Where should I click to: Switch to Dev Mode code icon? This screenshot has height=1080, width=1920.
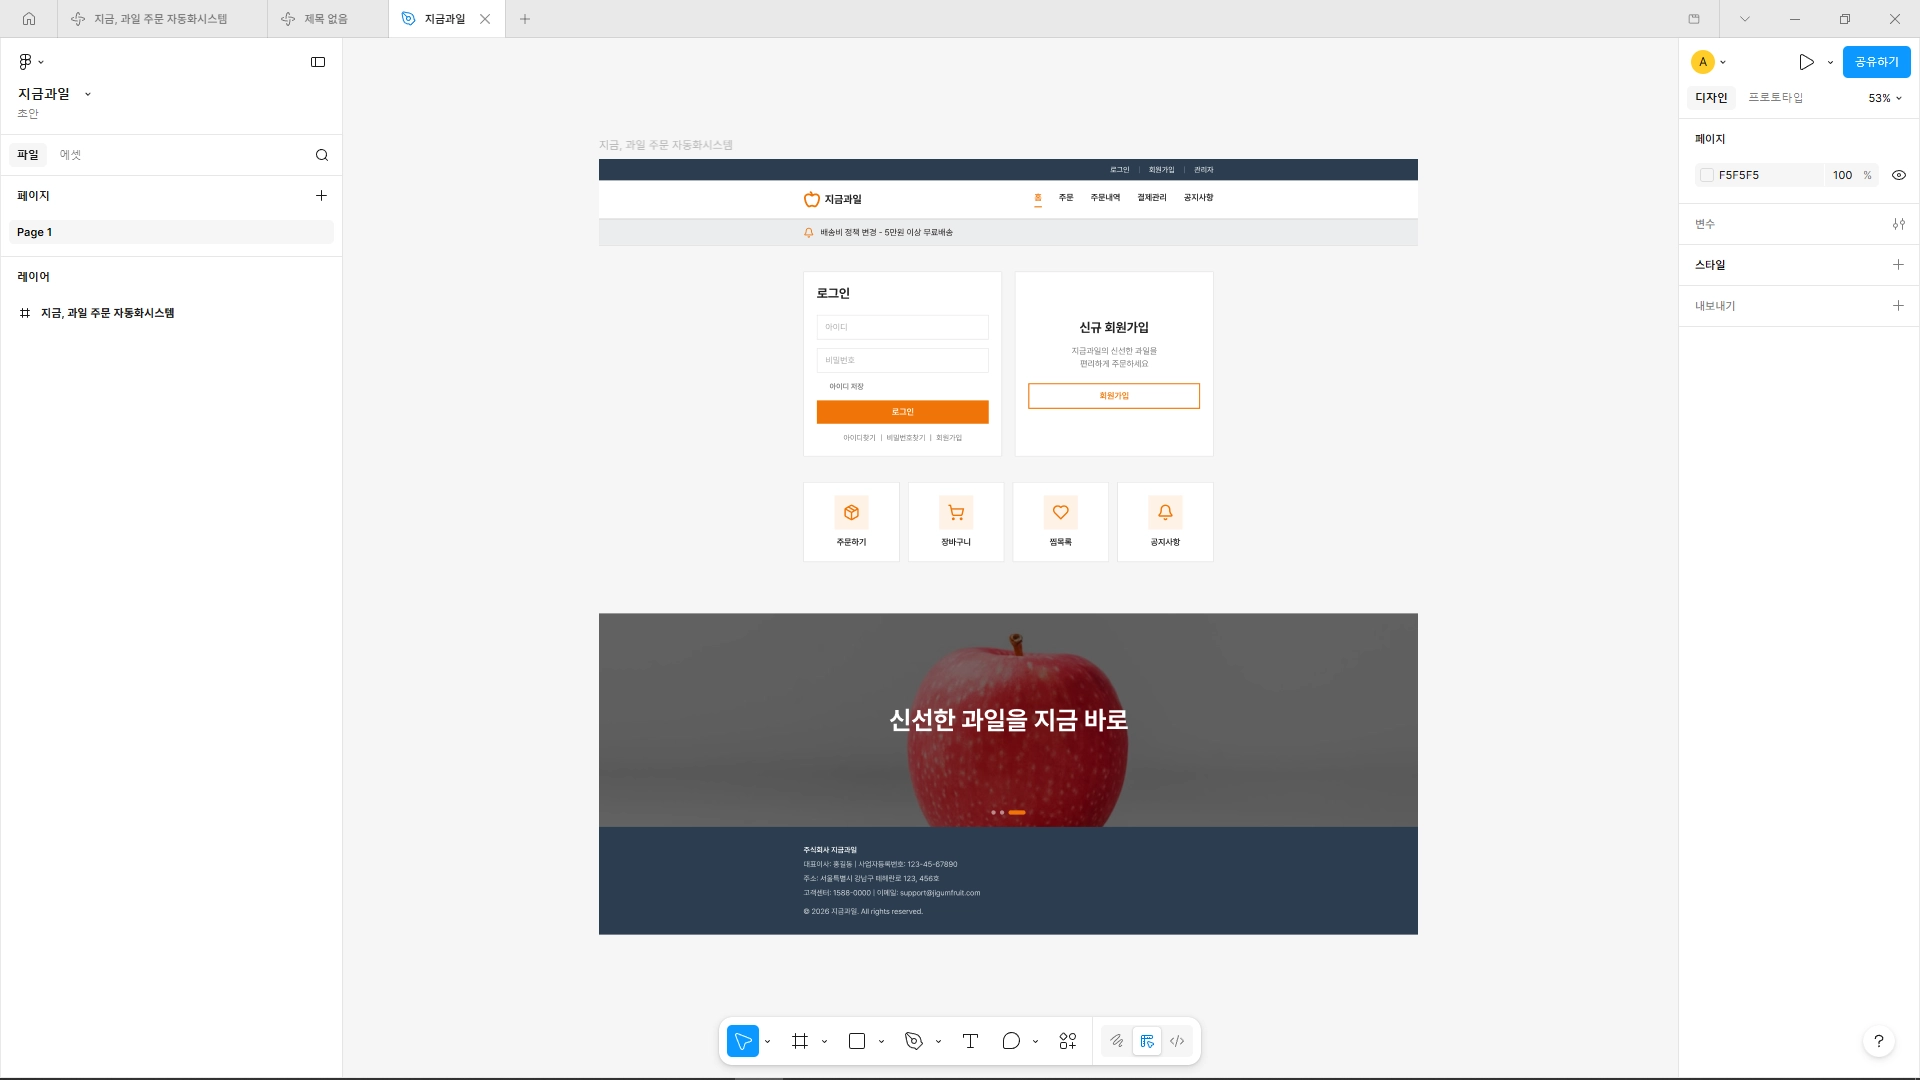click(1177, 1041)
